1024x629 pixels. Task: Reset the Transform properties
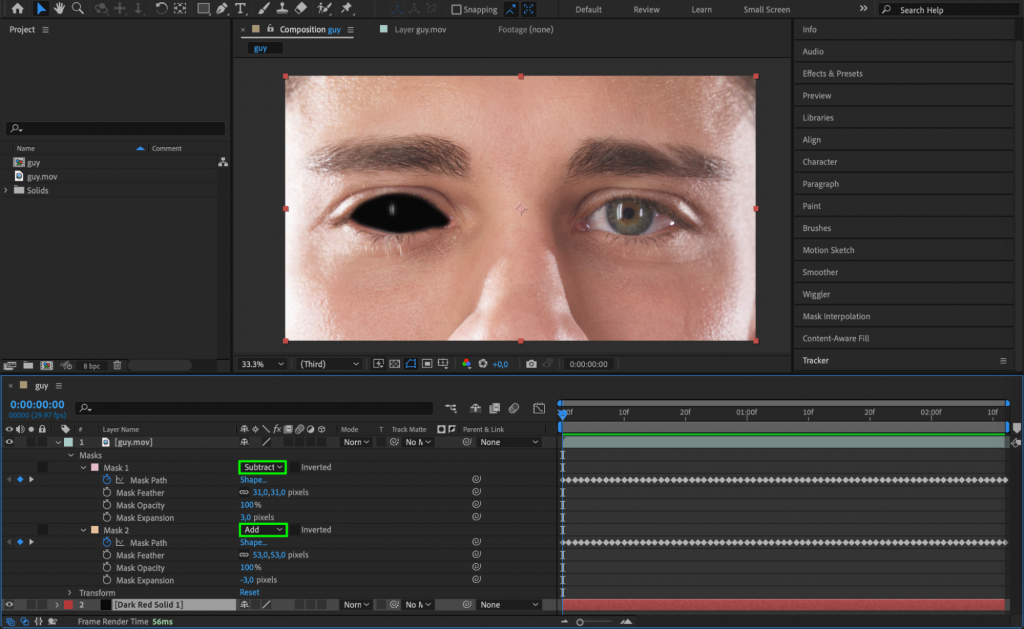coord(250,592)
